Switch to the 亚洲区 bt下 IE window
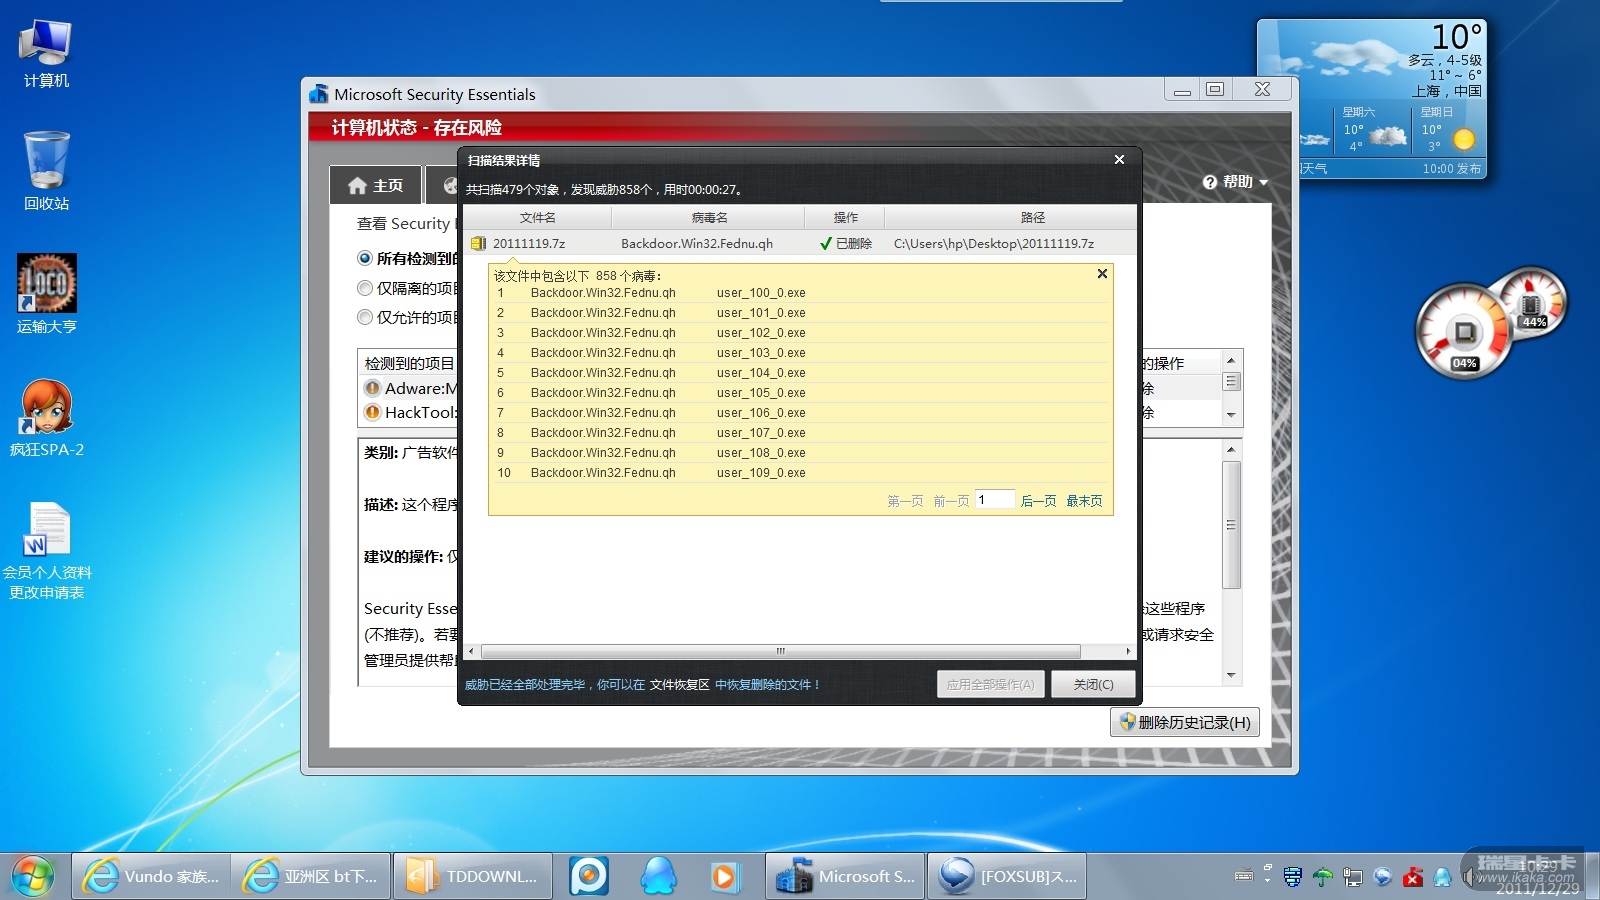 click(311, 876)
